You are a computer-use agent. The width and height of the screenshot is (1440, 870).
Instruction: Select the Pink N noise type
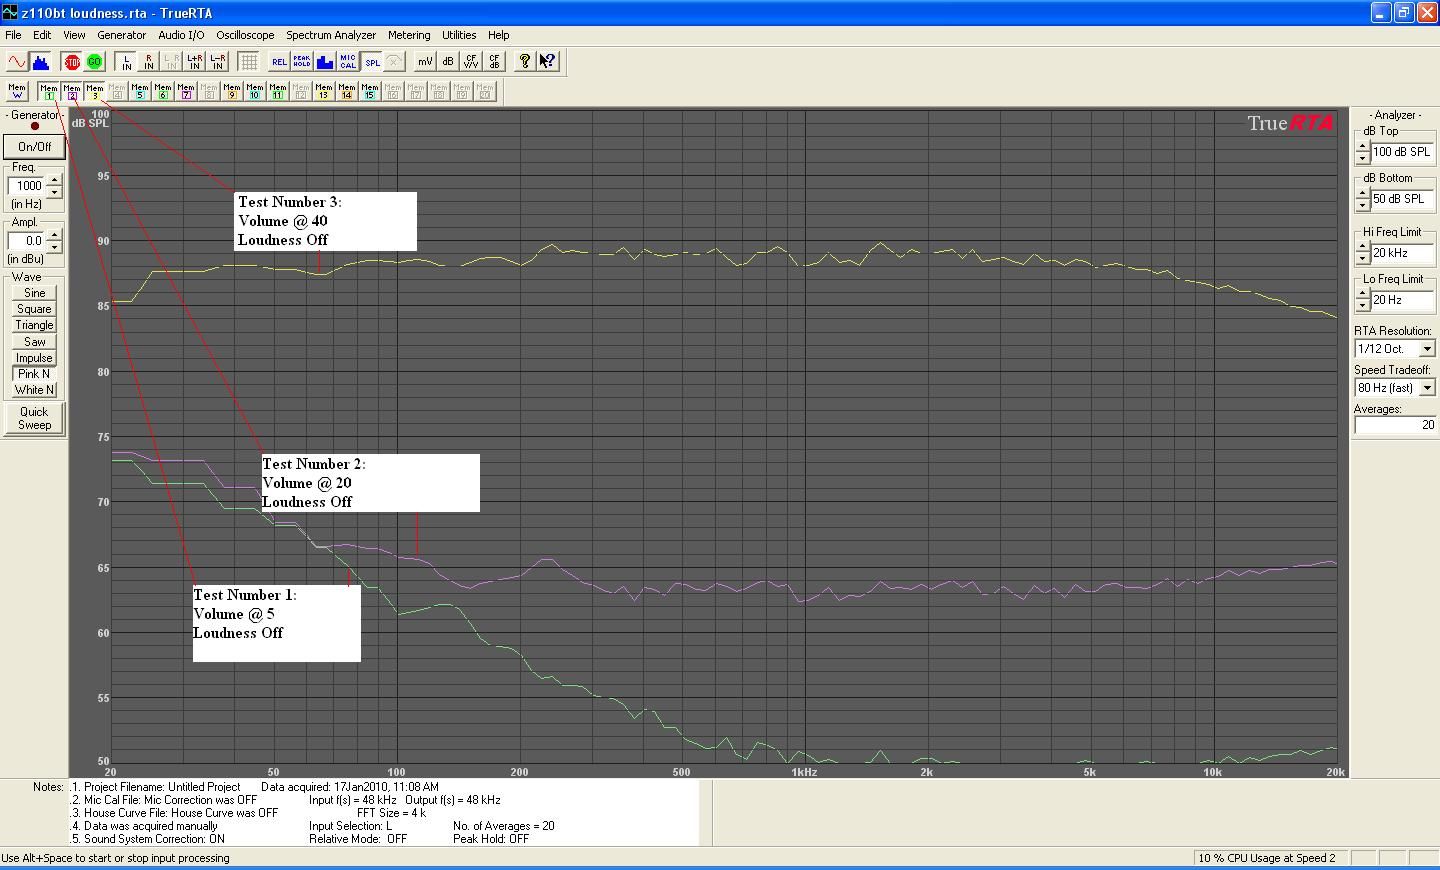(x=34, y=374)
